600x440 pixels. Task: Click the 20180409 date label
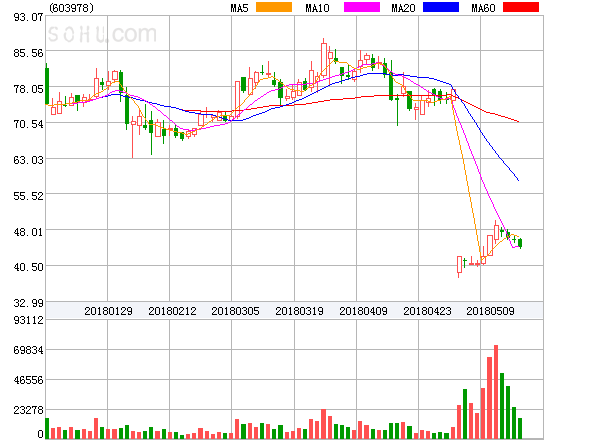(363, 311)
